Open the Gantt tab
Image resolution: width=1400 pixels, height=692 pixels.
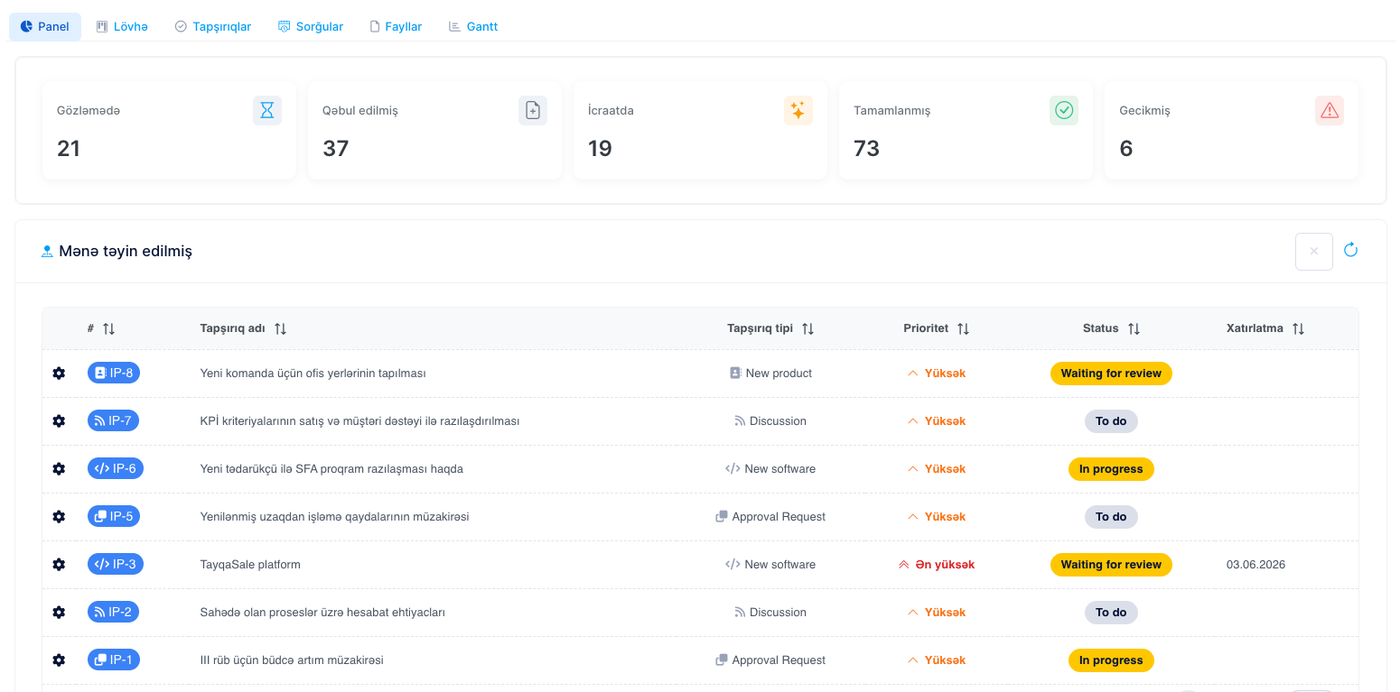[473, 27]
